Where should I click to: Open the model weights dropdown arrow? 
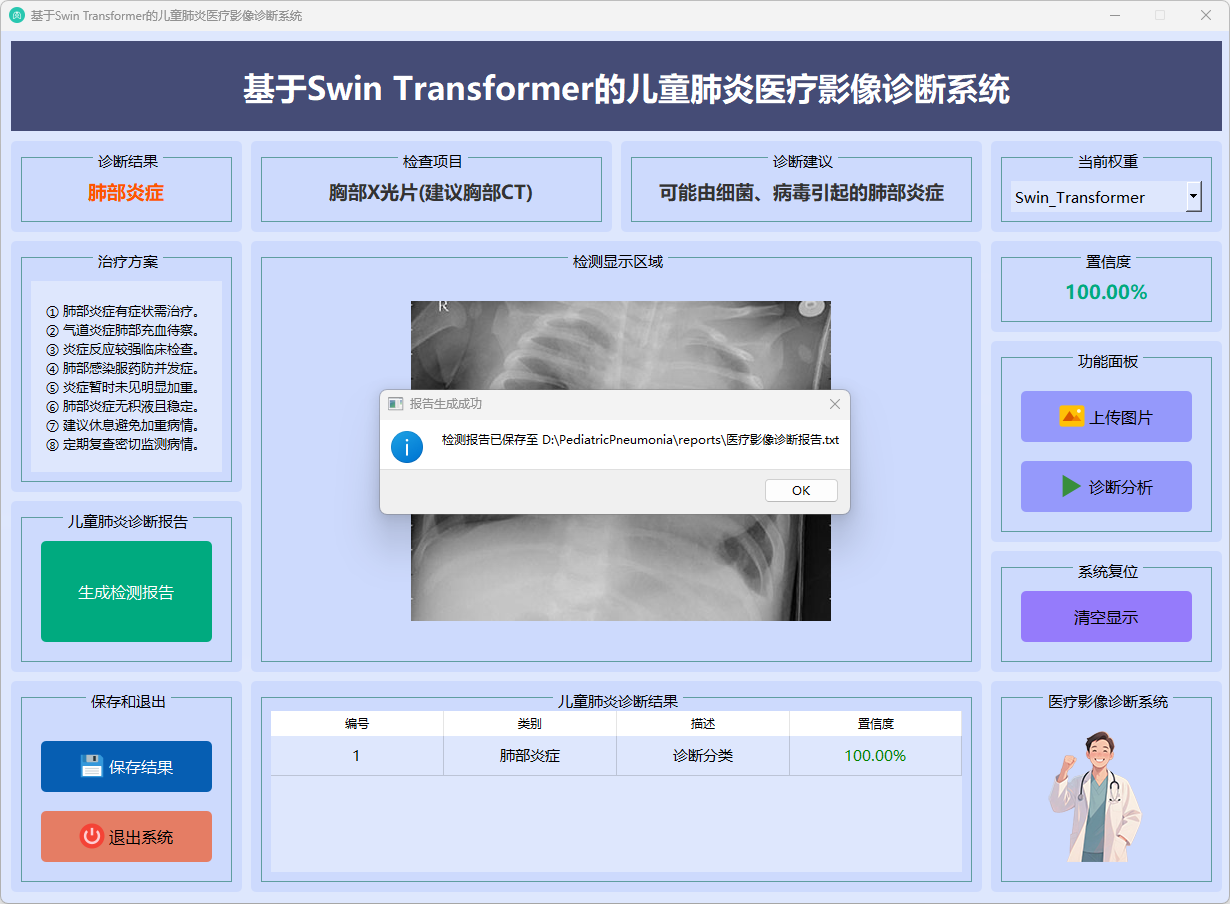1193,197
